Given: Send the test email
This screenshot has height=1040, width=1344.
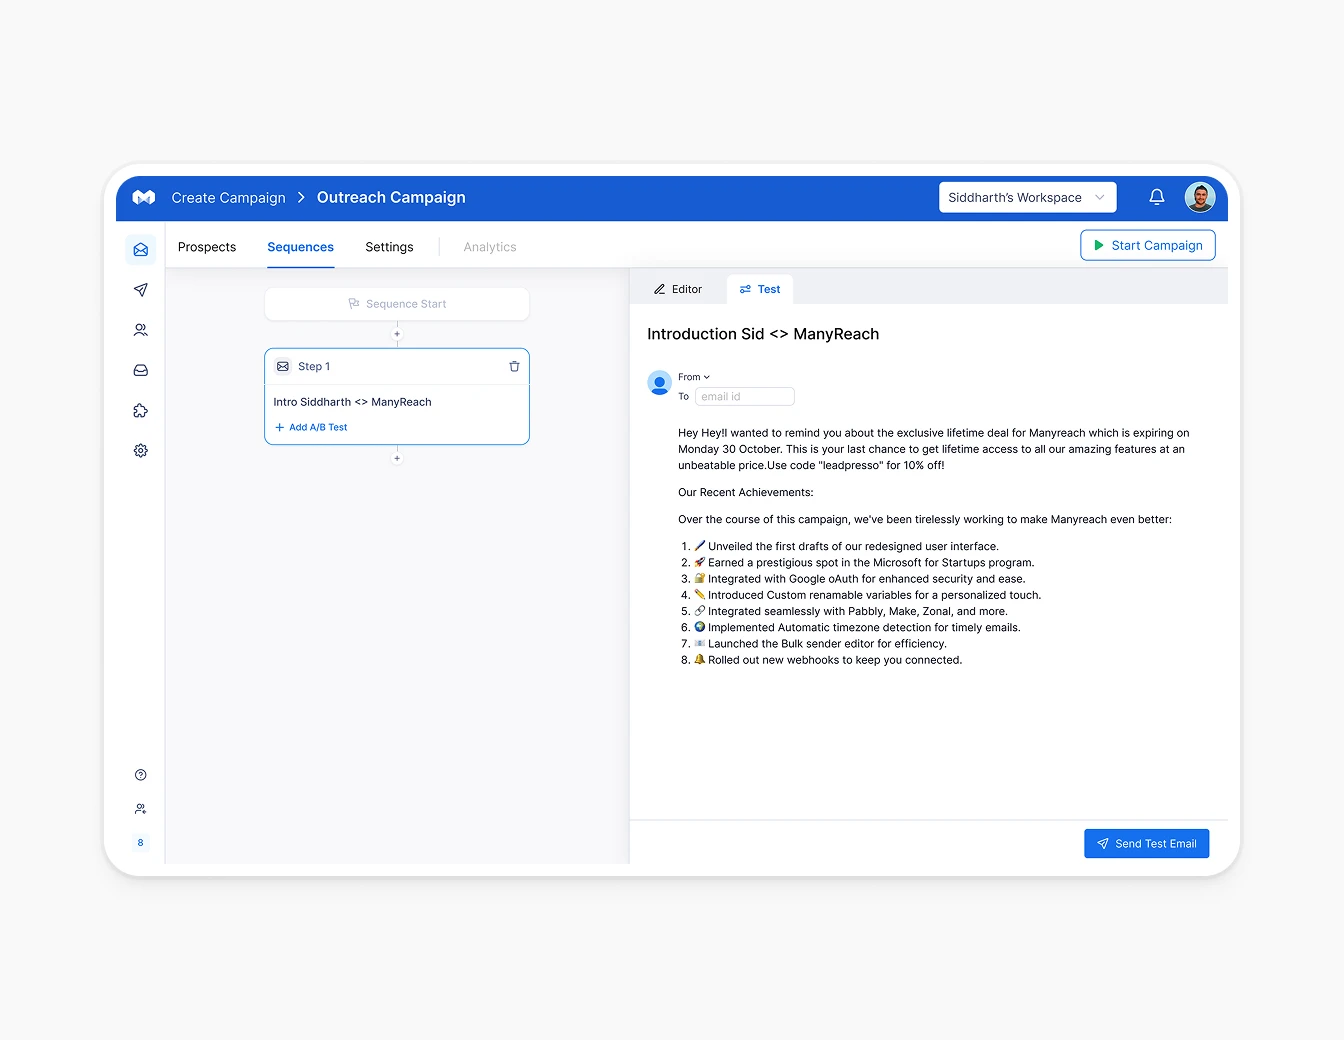Looking at the screenshot, I should click(1146, 843).
